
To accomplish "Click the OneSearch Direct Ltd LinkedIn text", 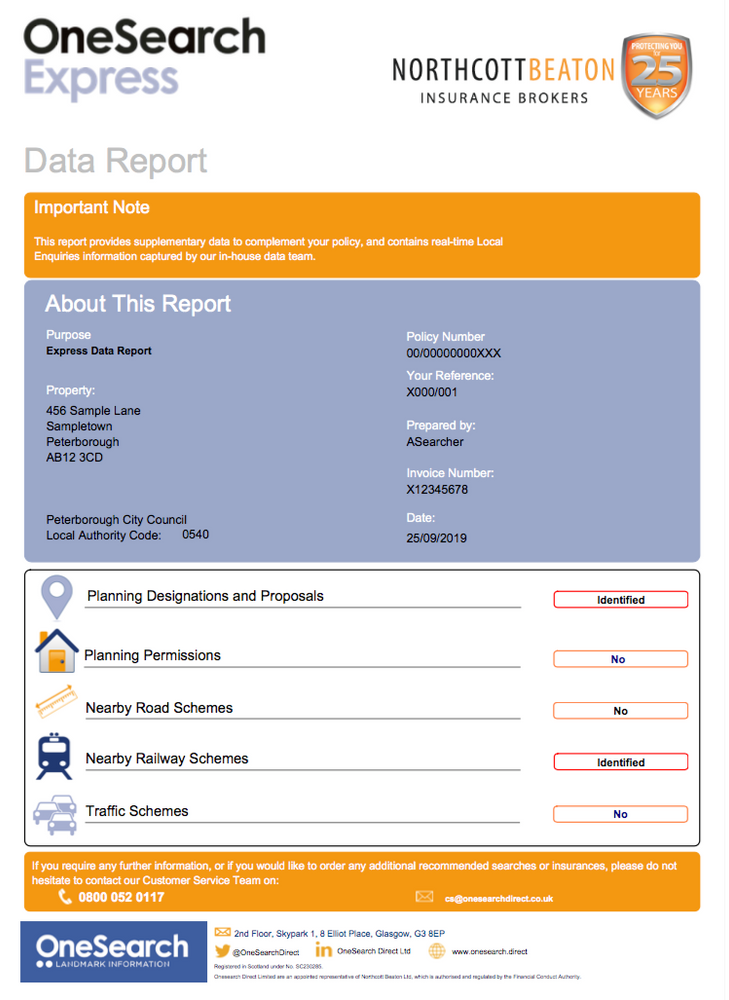I will [374, 951].
